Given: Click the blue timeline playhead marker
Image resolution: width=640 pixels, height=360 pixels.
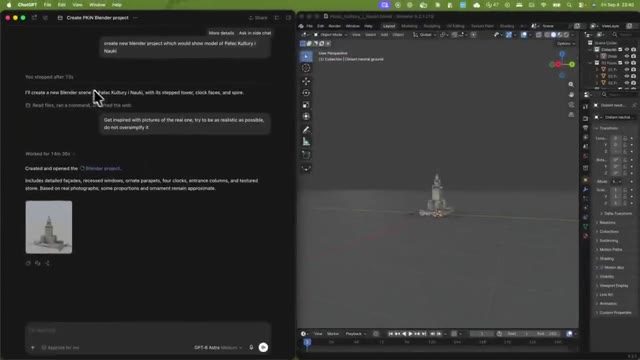Looking at the screenshot, I should [307, 342].
